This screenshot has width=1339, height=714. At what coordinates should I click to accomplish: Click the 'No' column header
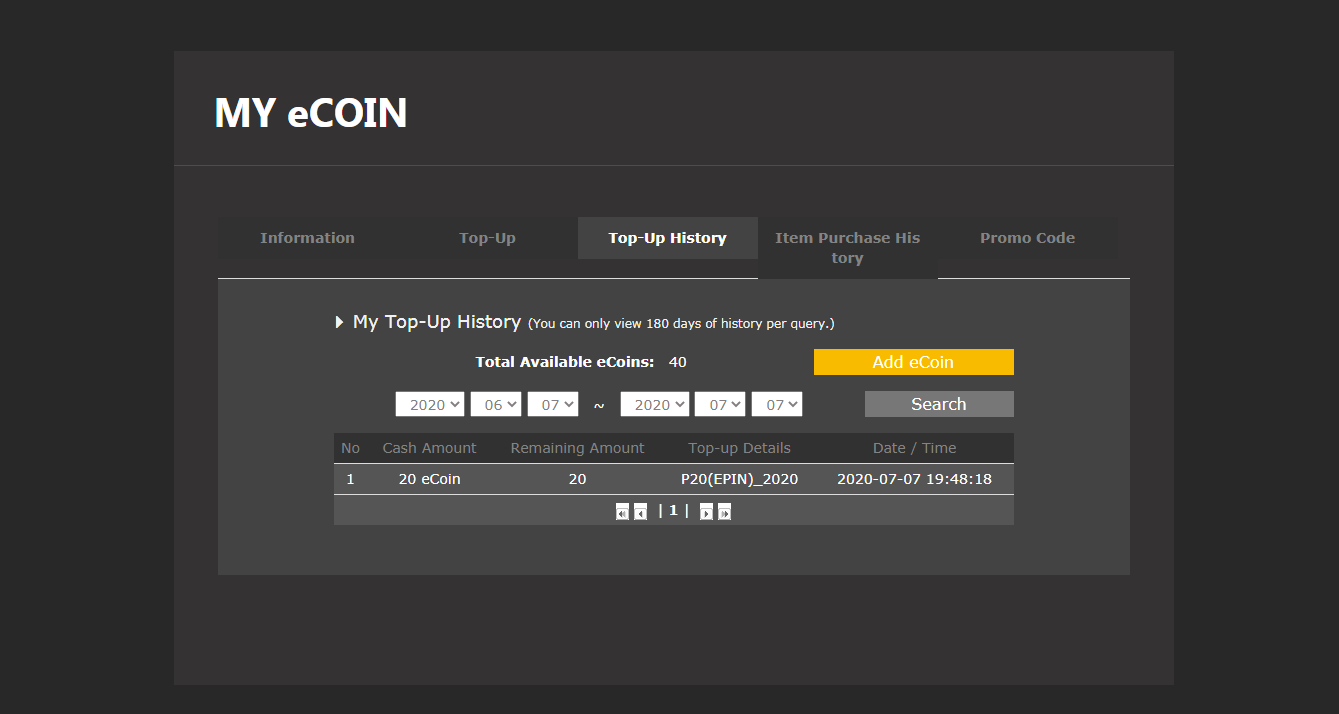(350, 448)
